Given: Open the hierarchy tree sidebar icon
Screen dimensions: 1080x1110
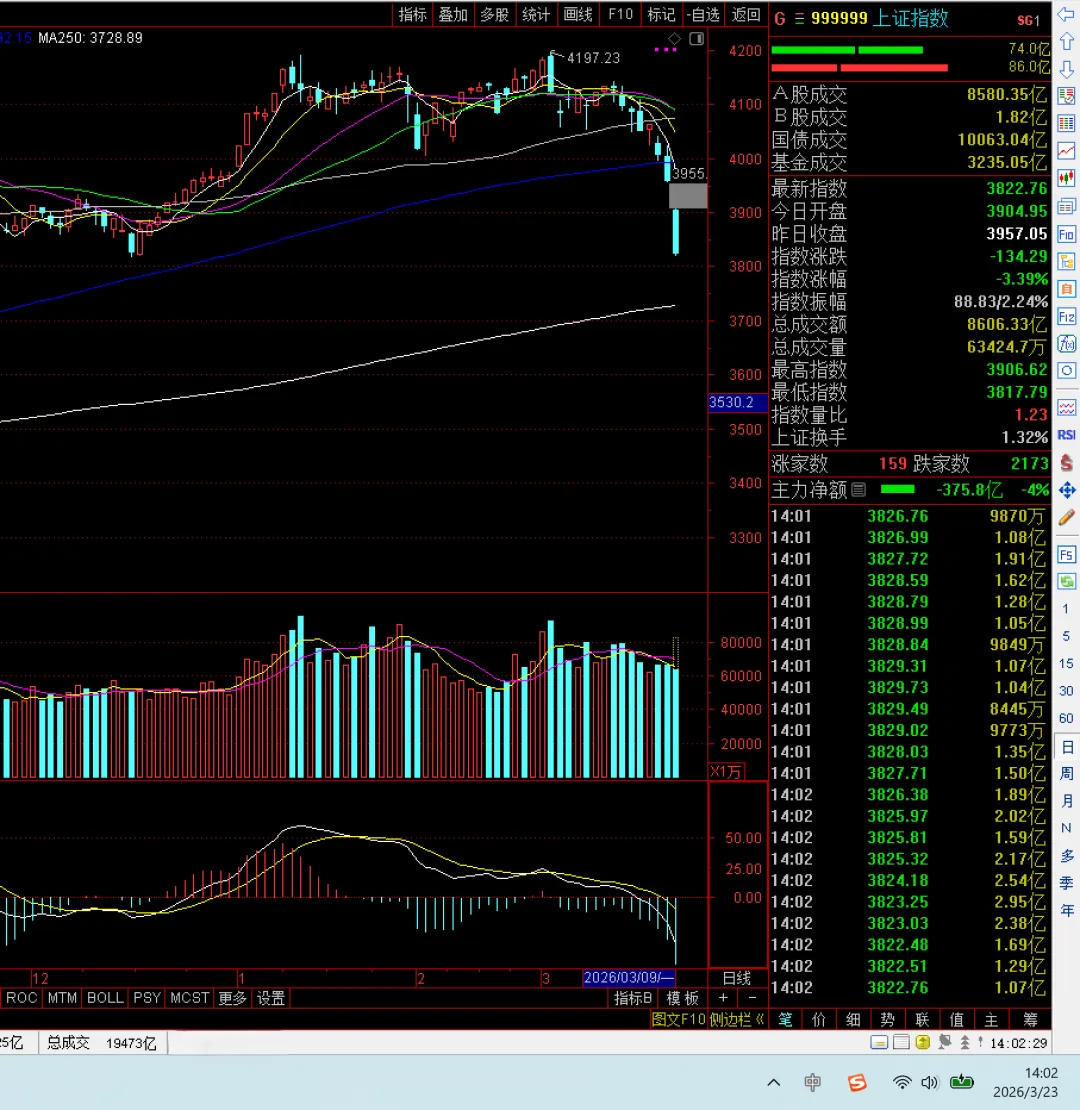Looking at the screenshot, I should click(1066, 261).
